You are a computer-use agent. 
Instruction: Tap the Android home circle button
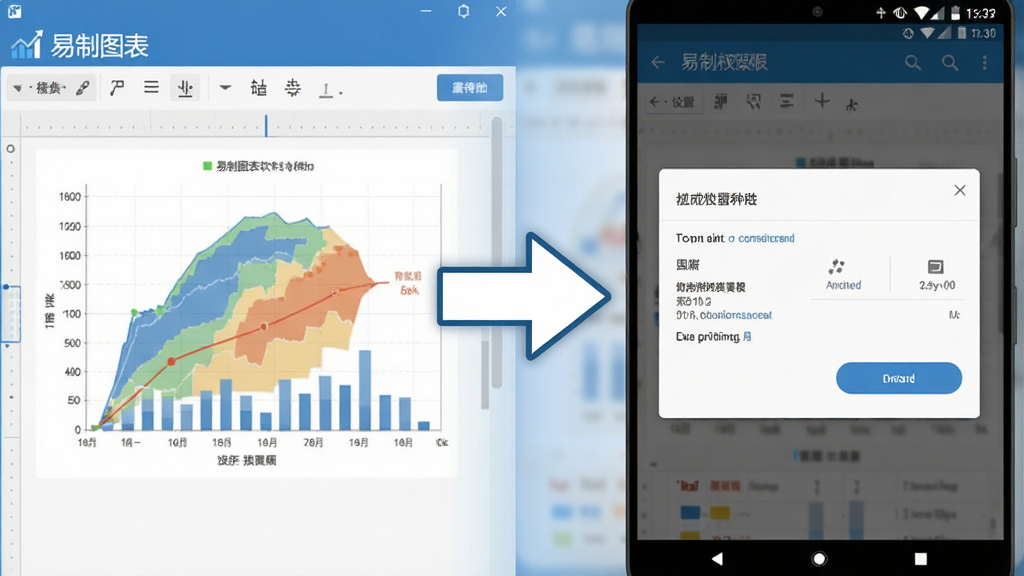pyautogui.click(x=819, y=558)
